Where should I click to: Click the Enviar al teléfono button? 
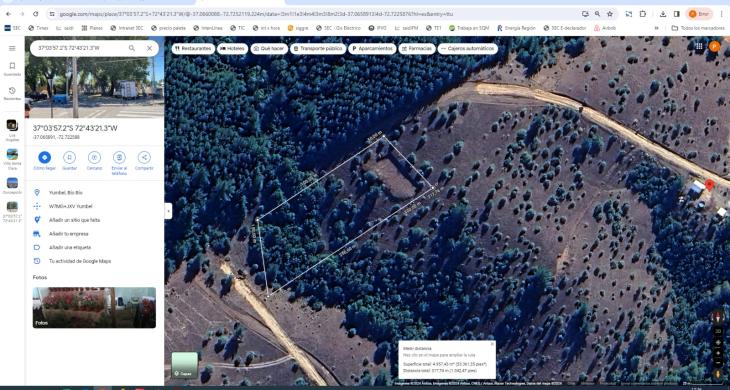click(x=119, y=163)
